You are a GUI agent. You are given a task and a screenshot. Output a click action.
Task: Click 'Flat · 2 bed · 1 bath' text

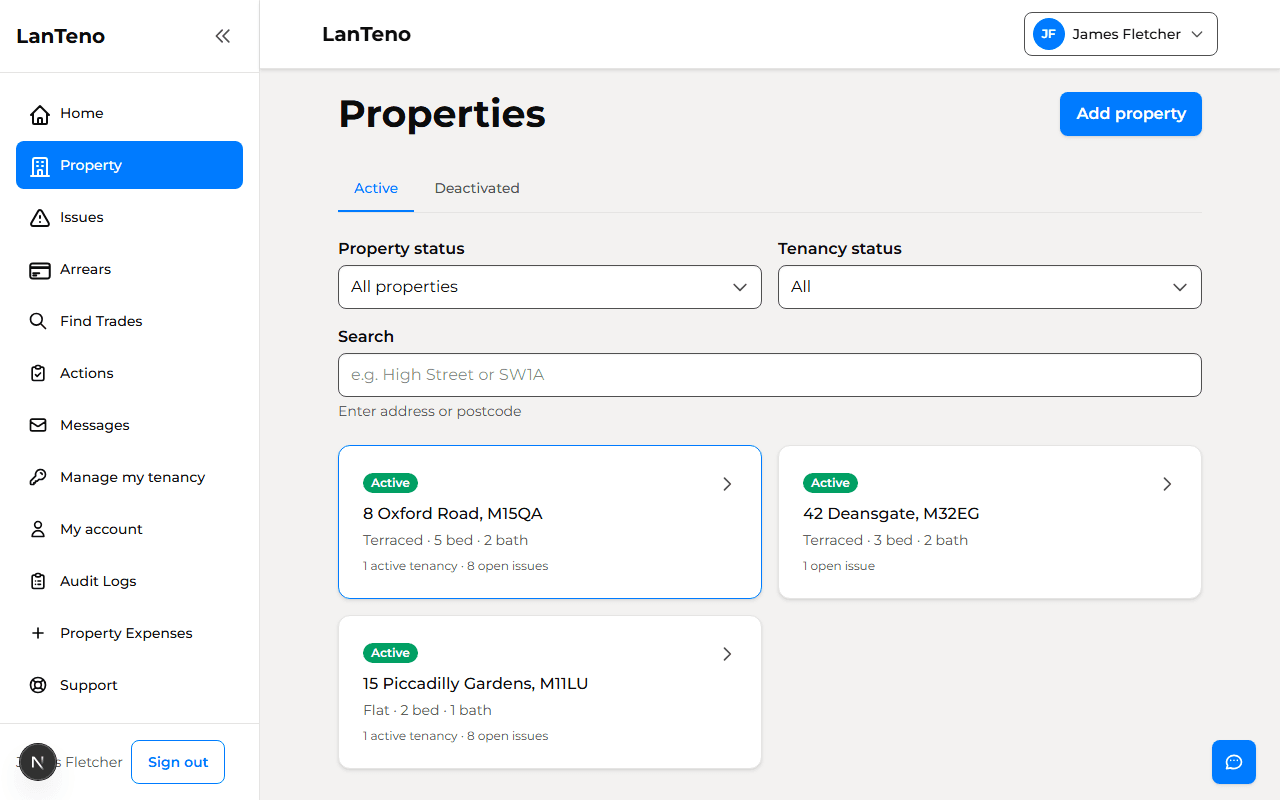point(427,710)
